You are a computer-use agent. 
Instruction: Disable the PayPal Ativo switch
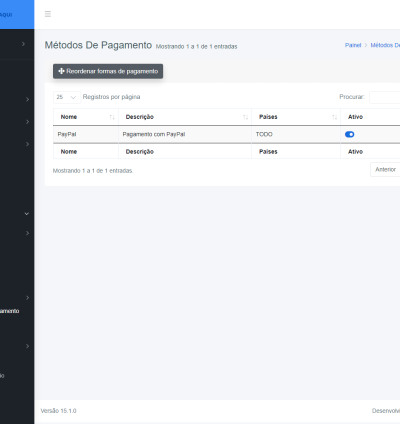point(349,134)
